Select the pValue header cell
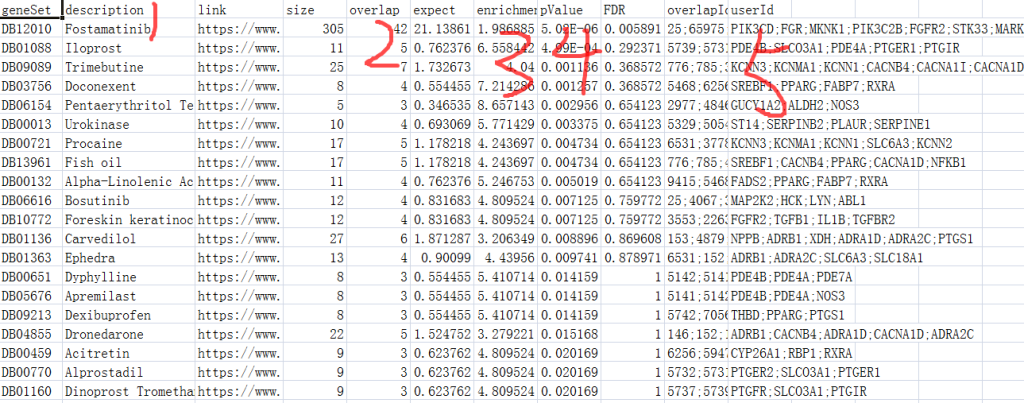 tap(569, 10)
